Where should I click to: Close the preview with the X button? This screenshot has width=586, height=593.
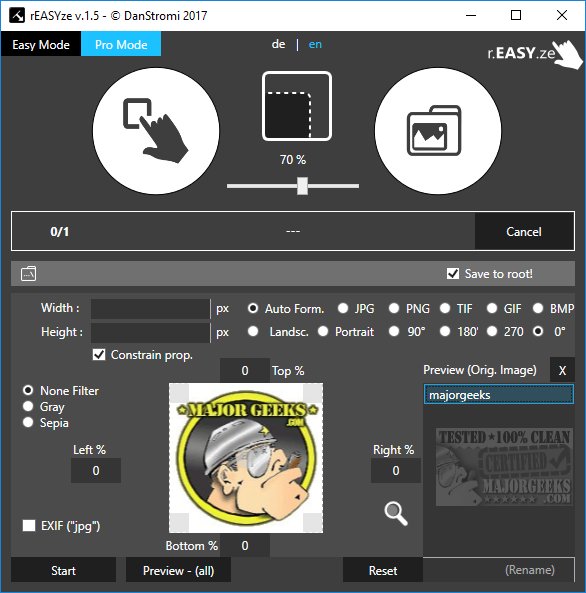click(562, 370)
